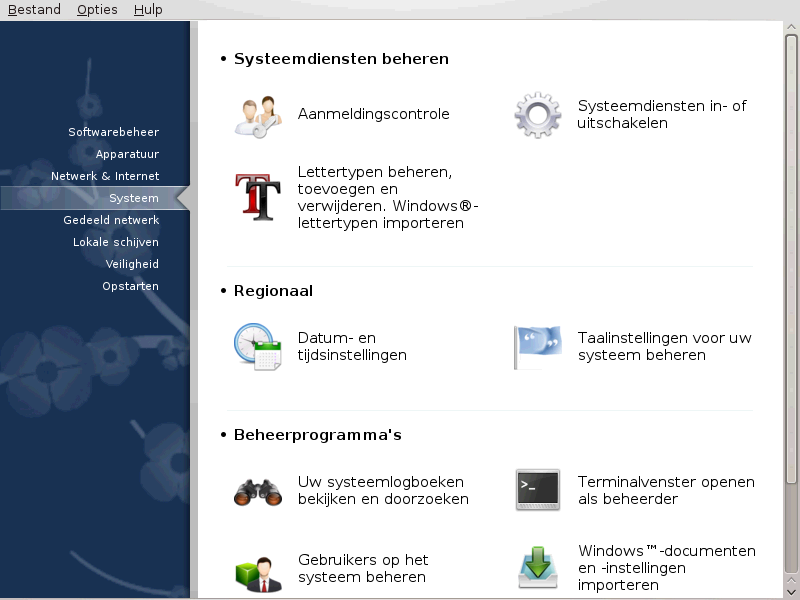Click Terminalvenster openen als beheerder
Viewport: 800px width, 600px height.
click(666, 490)
